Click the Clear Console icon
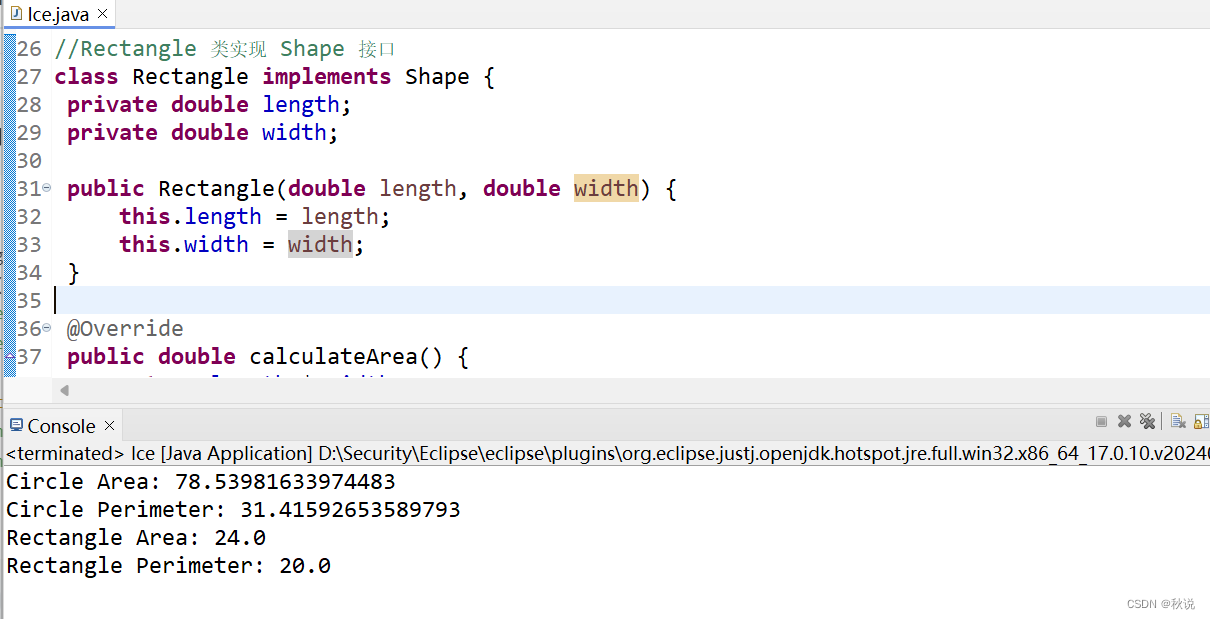This screenshot has height=619, width=1210. [1178, 422]
